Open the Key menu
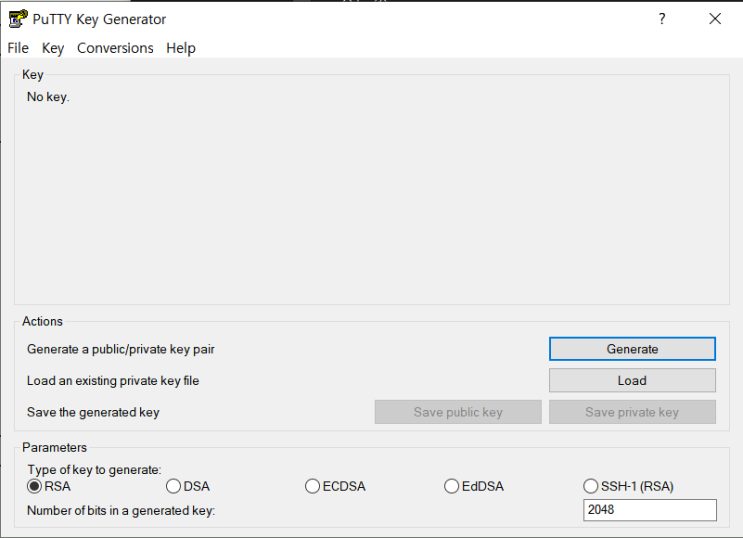The image size is (743, 538). (53, 48)
